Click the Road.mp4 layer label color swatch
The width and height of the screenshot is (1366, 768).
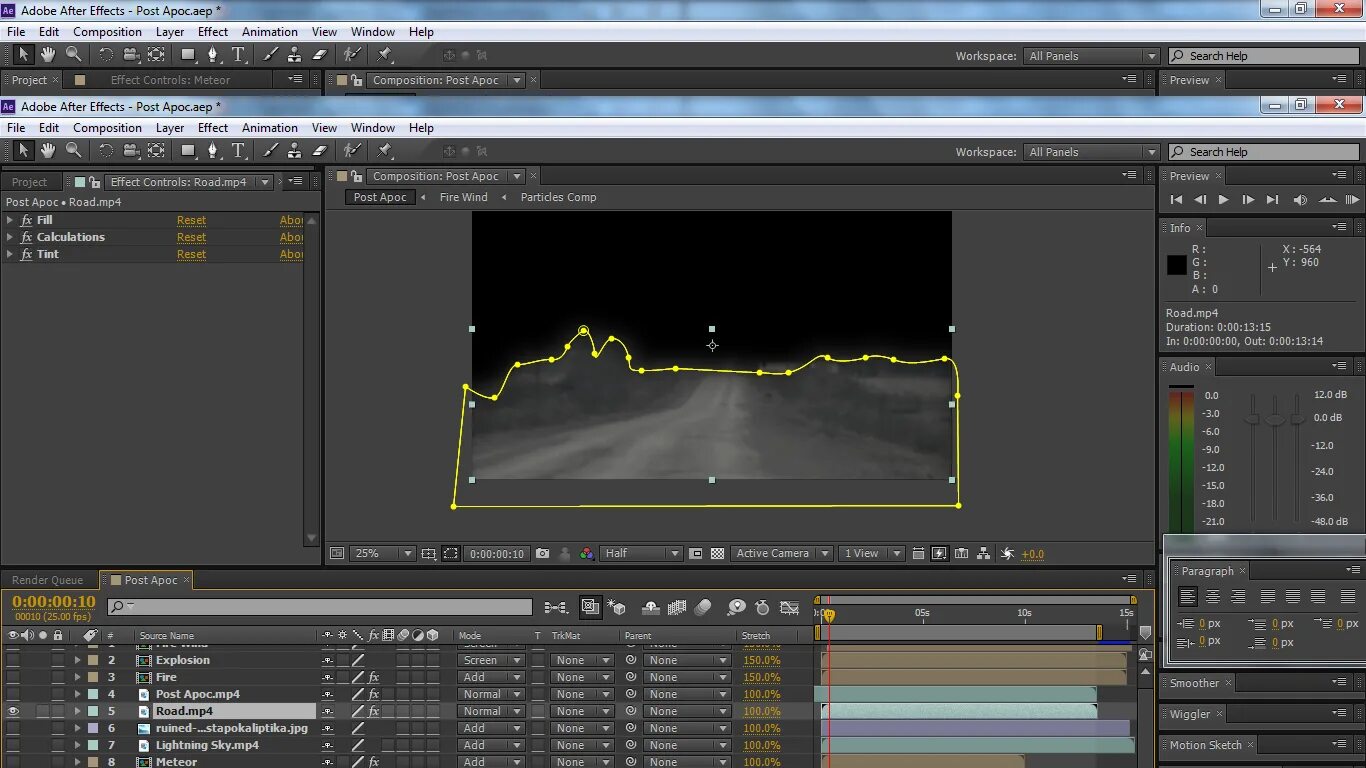tap(93, 711)
